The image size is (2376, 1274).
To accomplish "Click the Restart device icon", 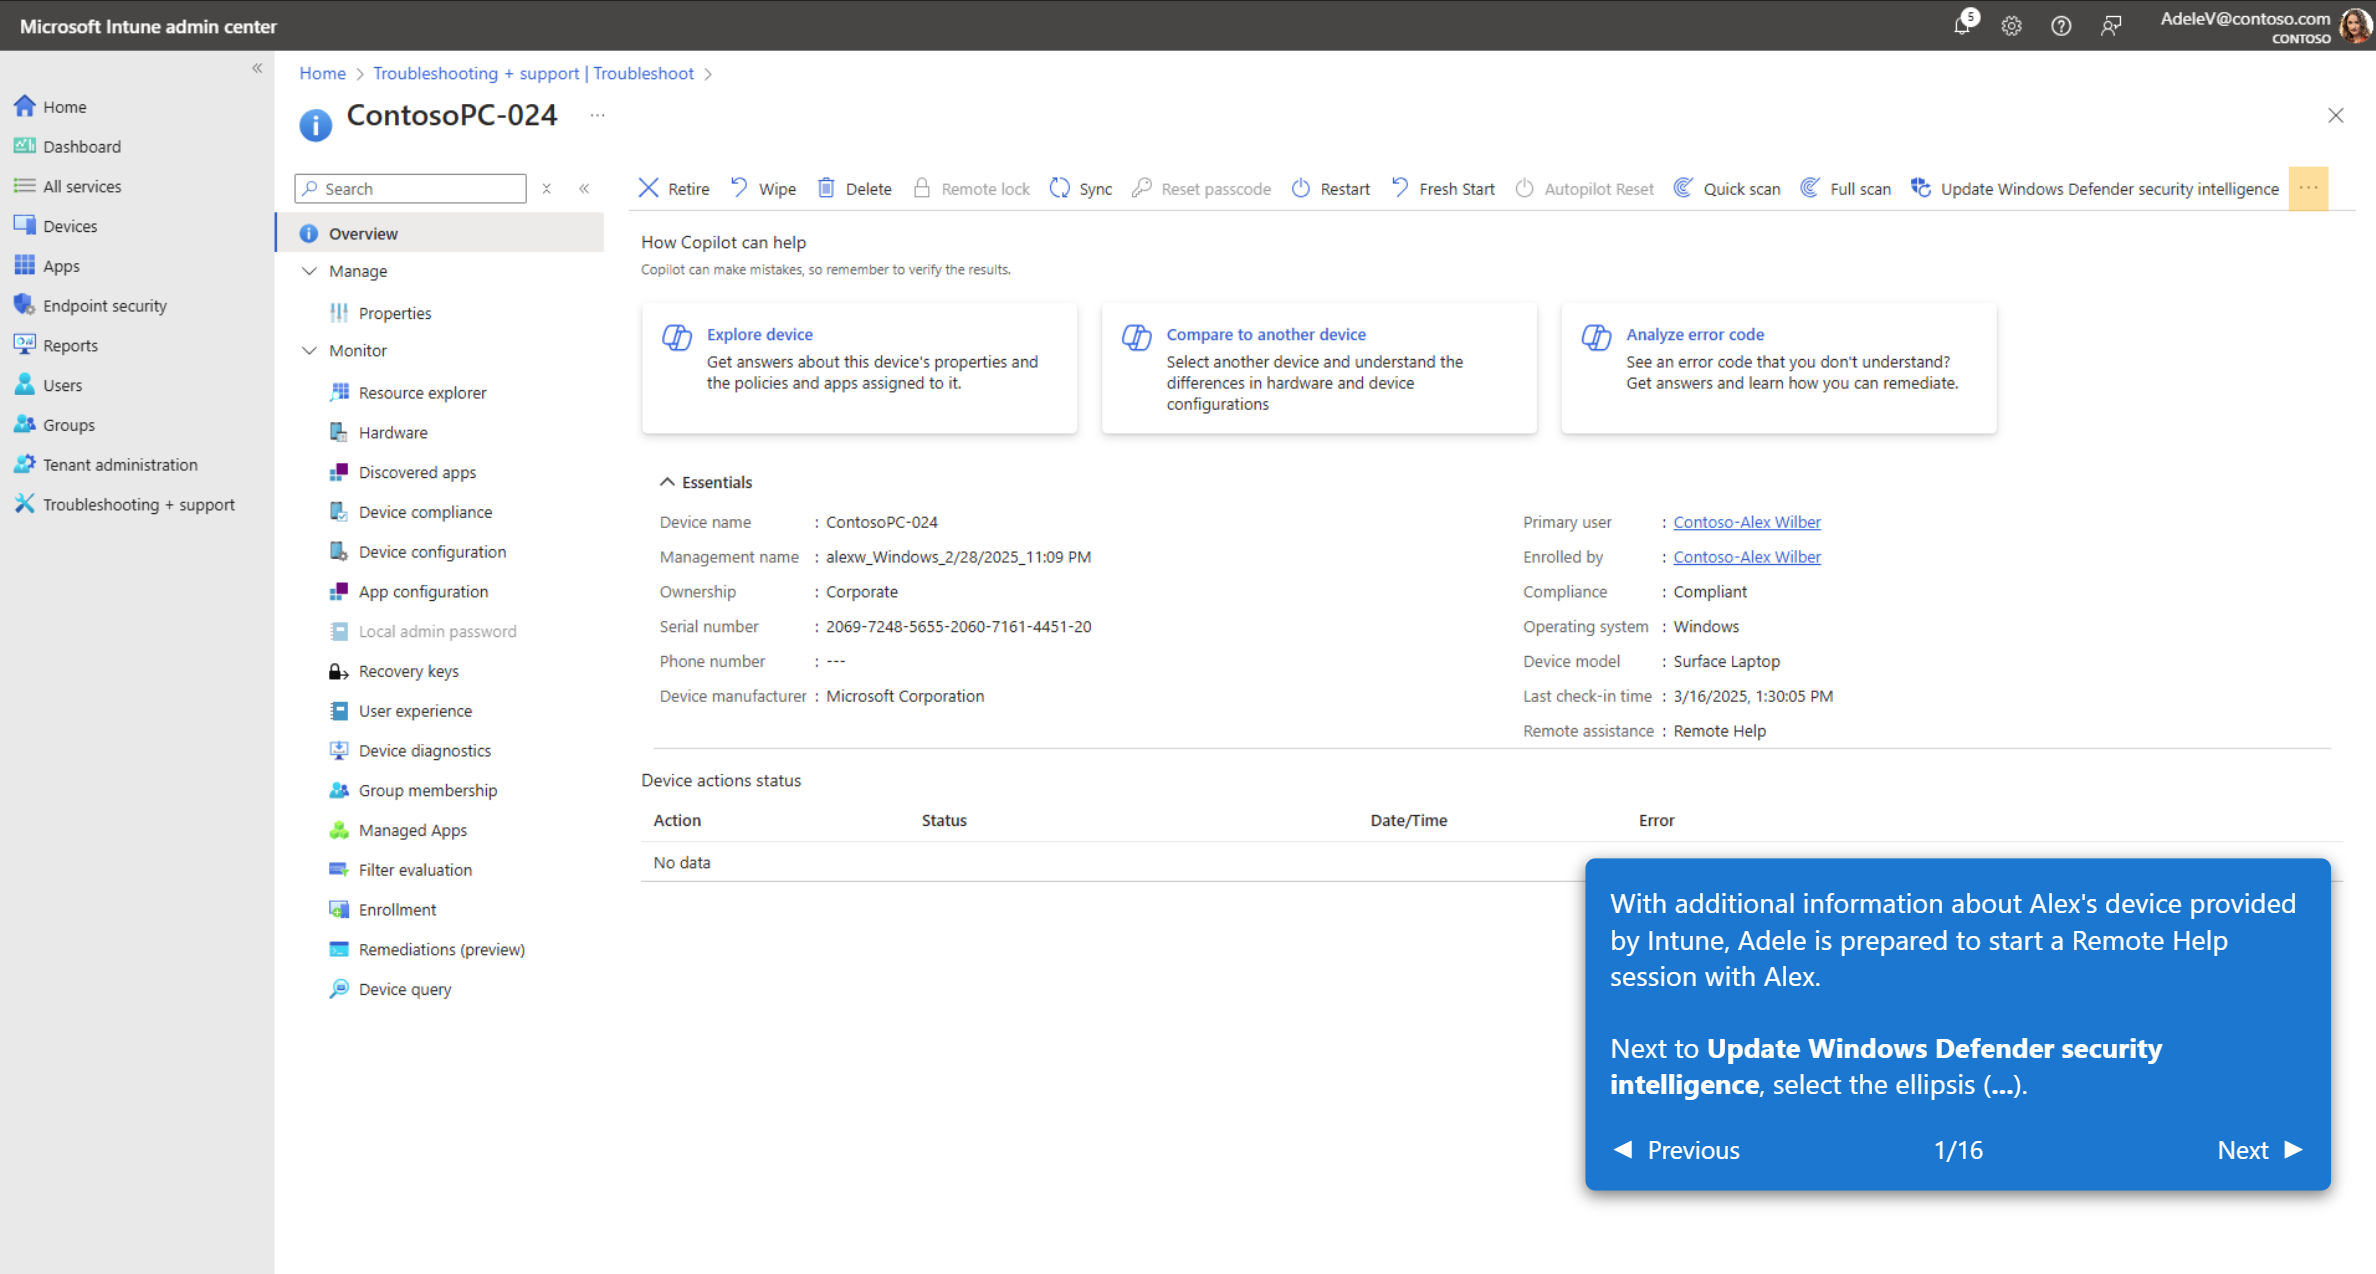I will (x=1301, y=188).
